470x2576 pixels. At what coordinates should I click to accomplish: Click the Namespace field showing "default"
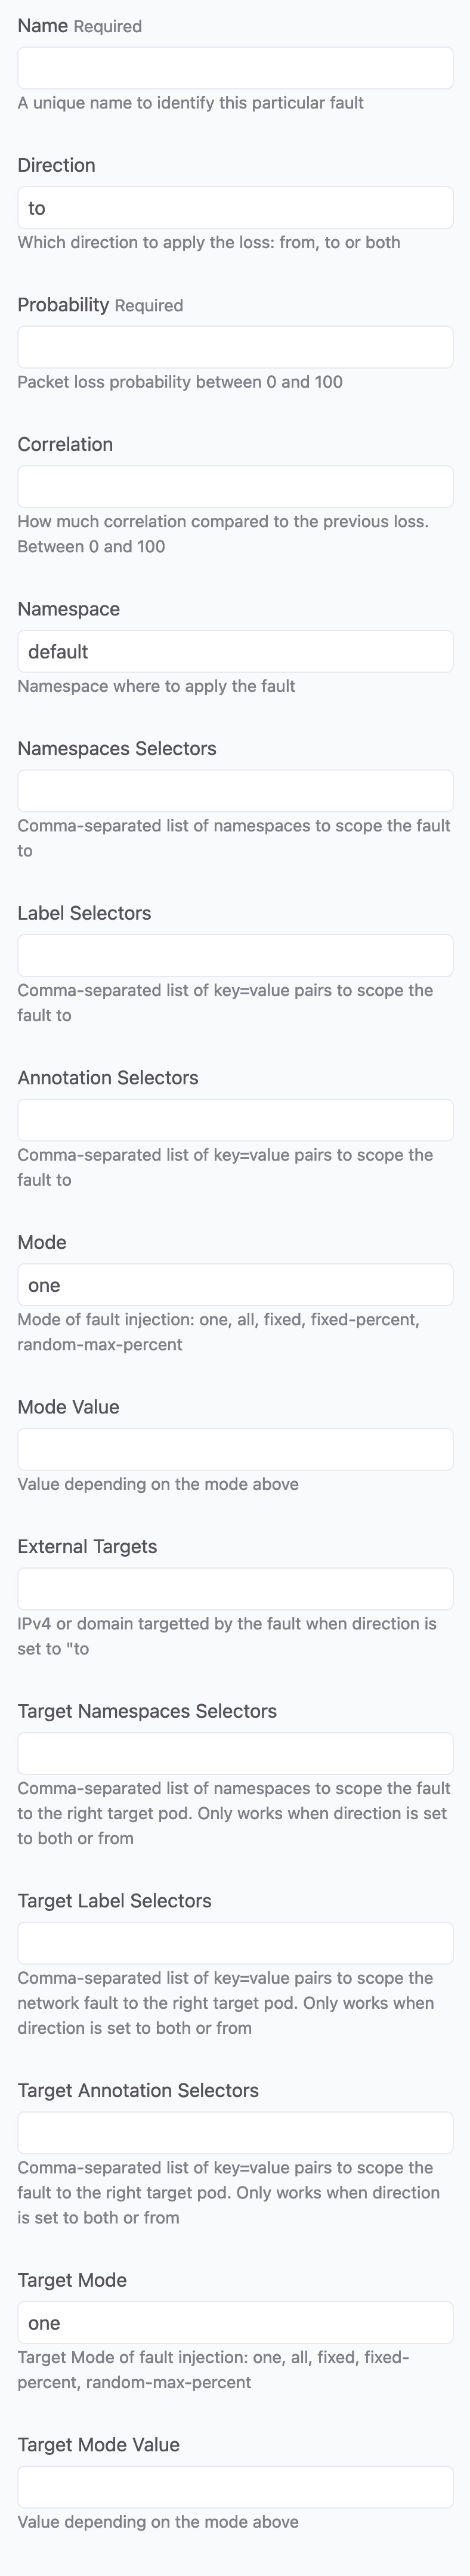tap(235, 651)
